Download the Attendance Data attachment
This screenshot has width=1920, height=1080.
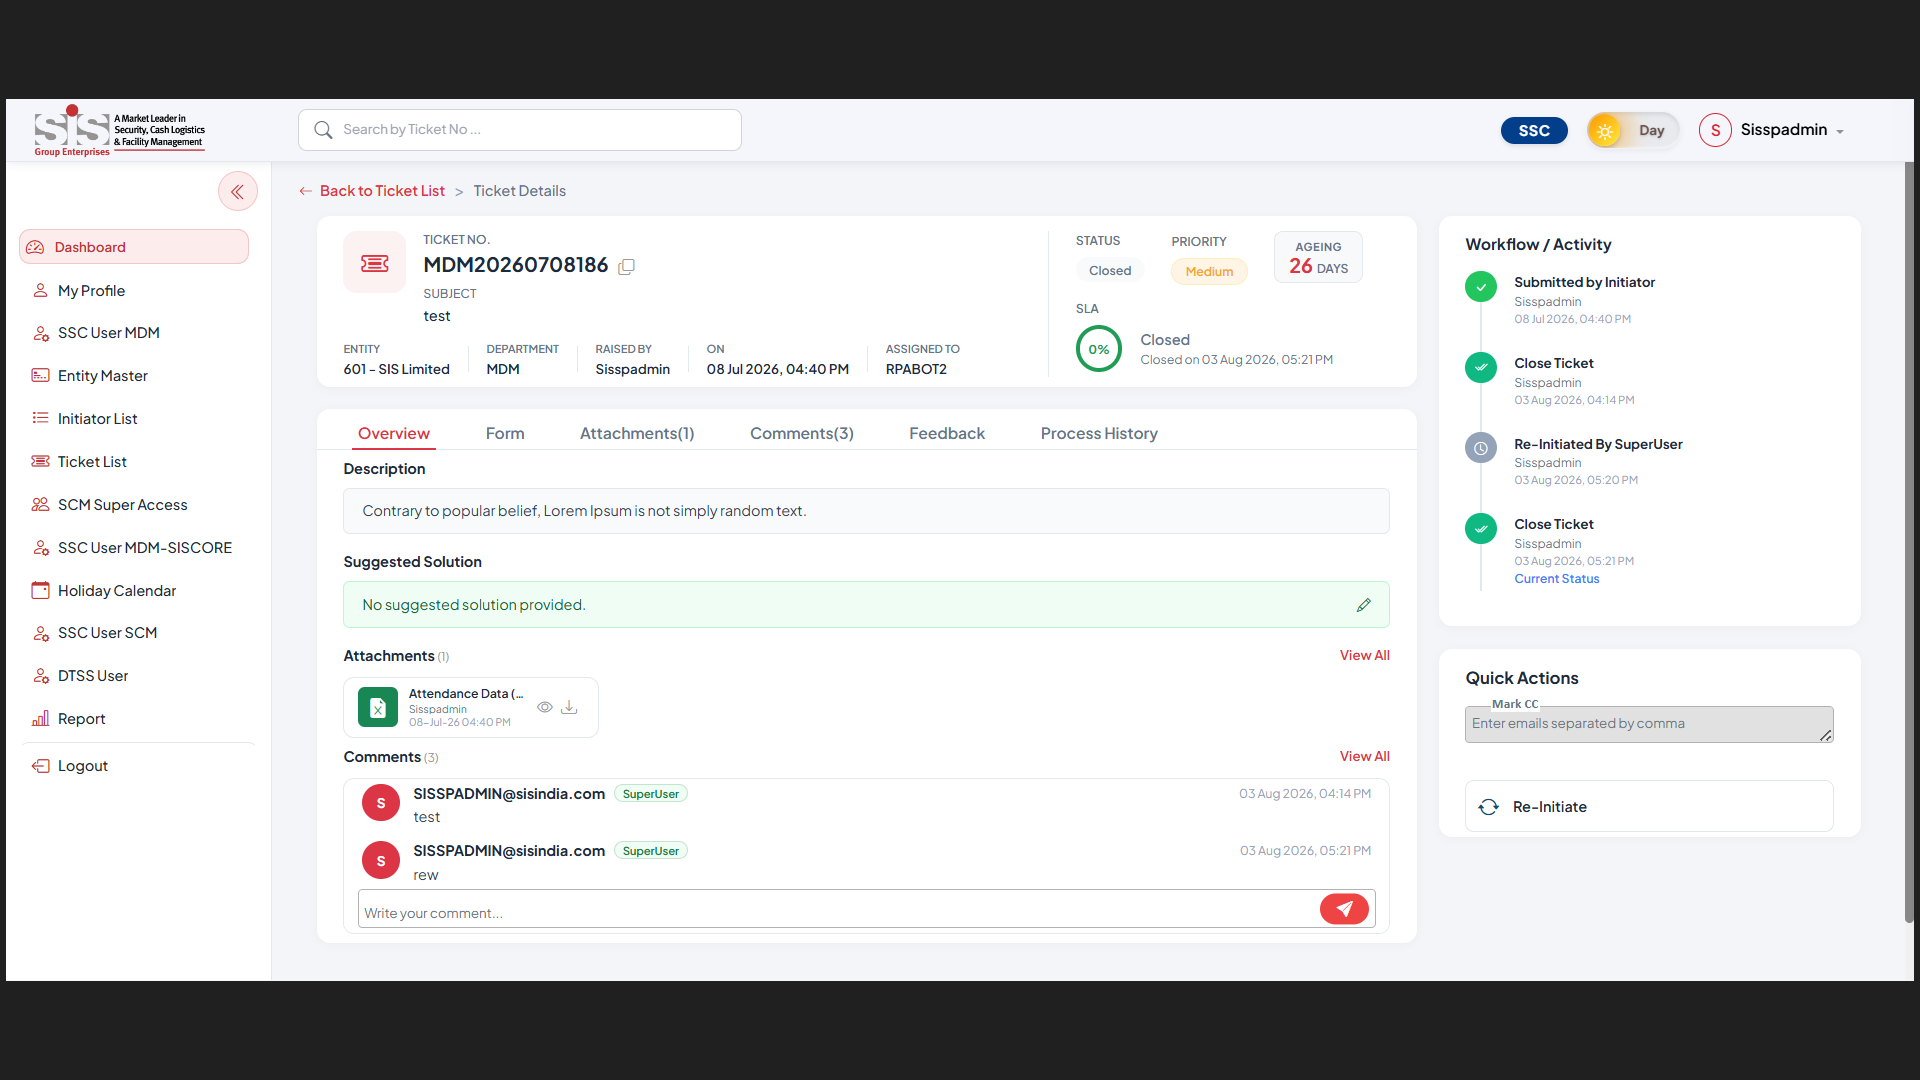tap(569, 707)
